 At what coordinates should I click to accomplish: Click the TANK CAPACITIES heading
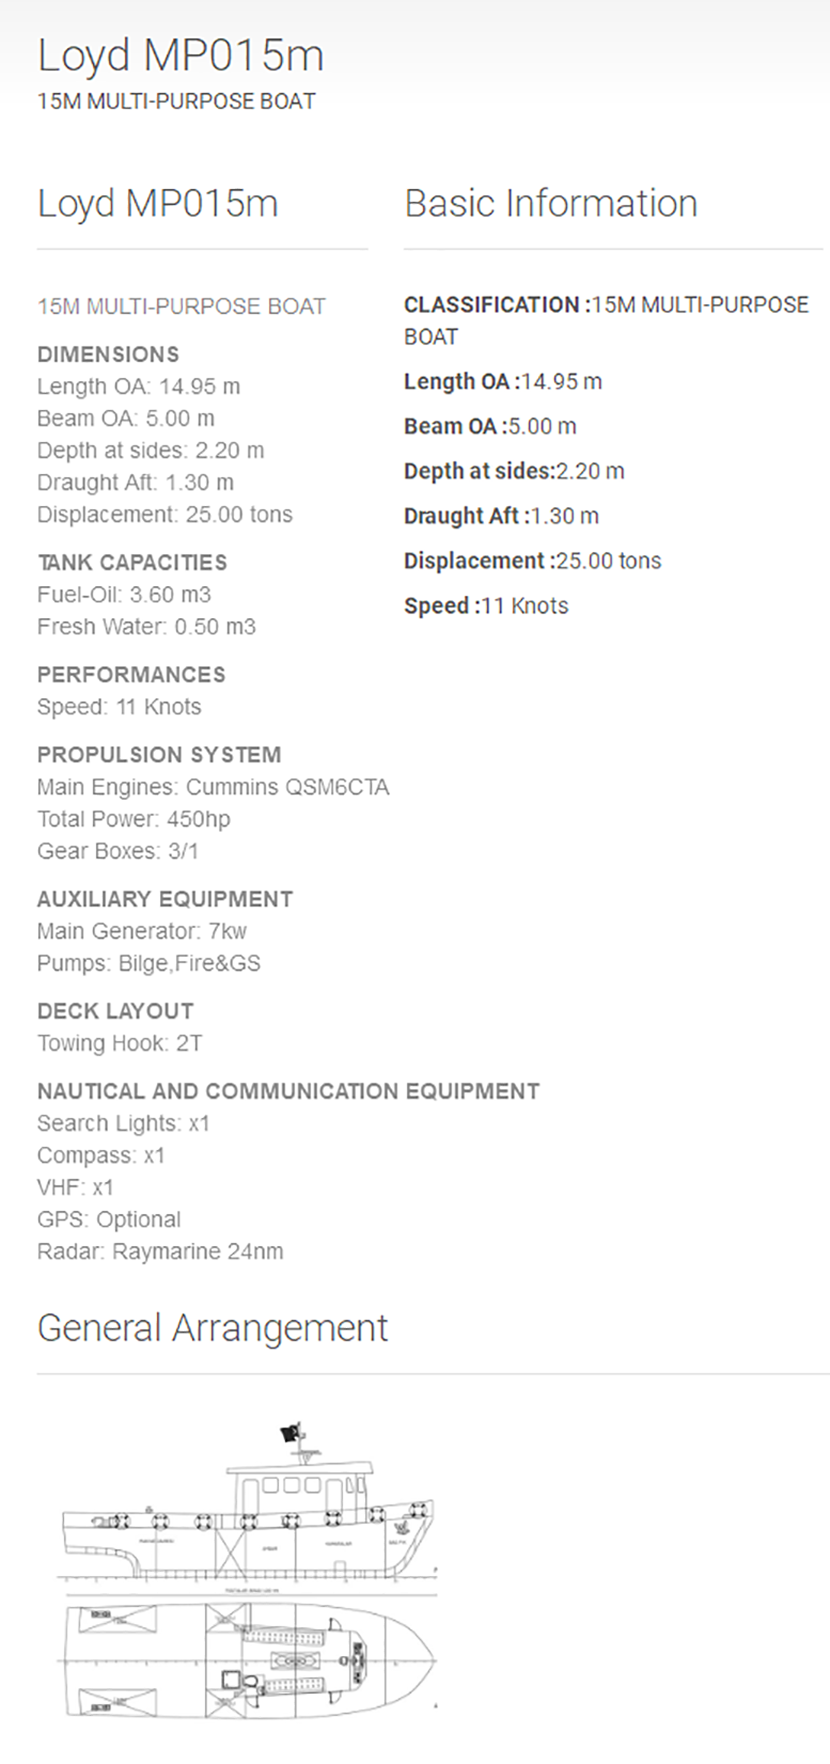click(132, 562)
